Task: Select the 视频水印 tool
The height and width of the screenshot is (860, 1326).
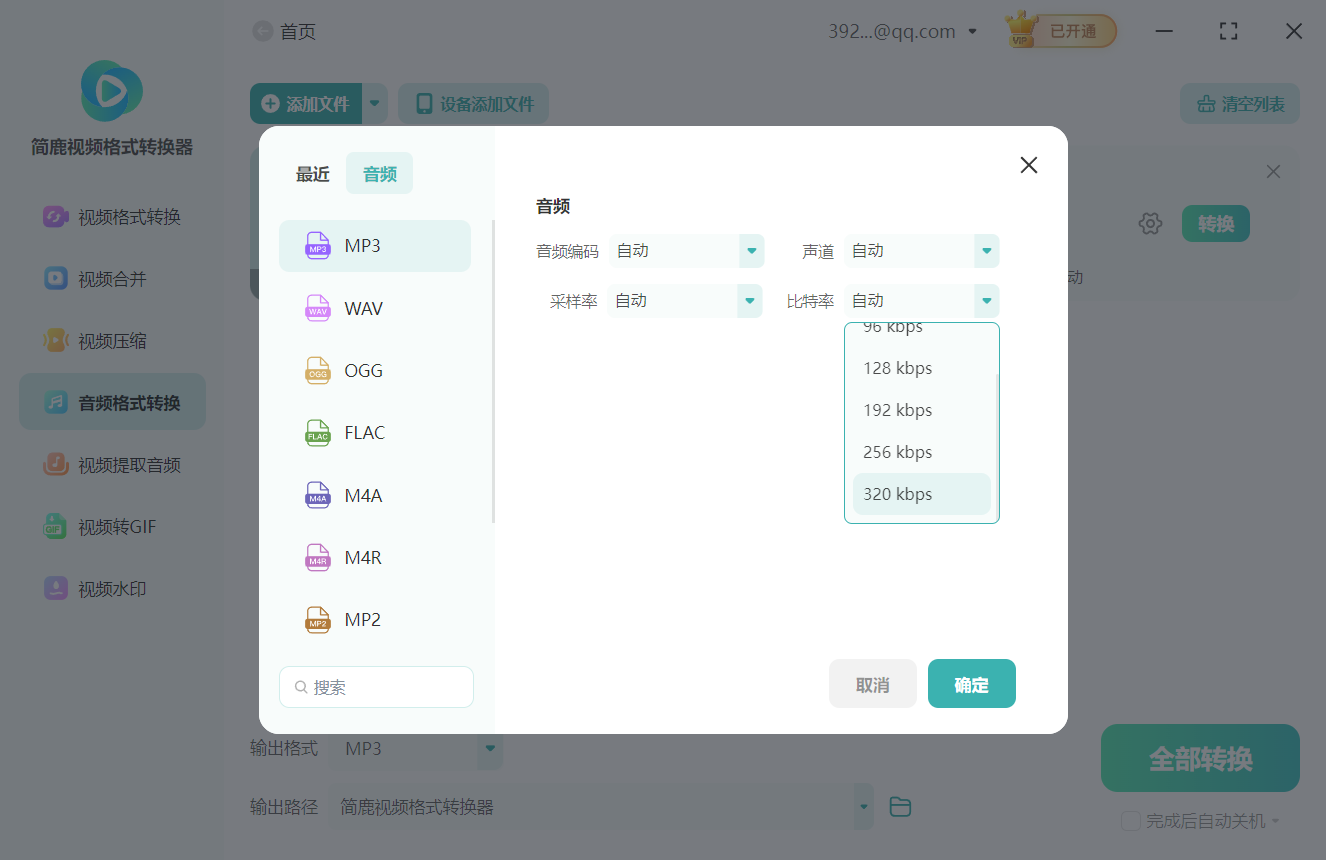Action: pyautogui.click(x=111, y=588)
